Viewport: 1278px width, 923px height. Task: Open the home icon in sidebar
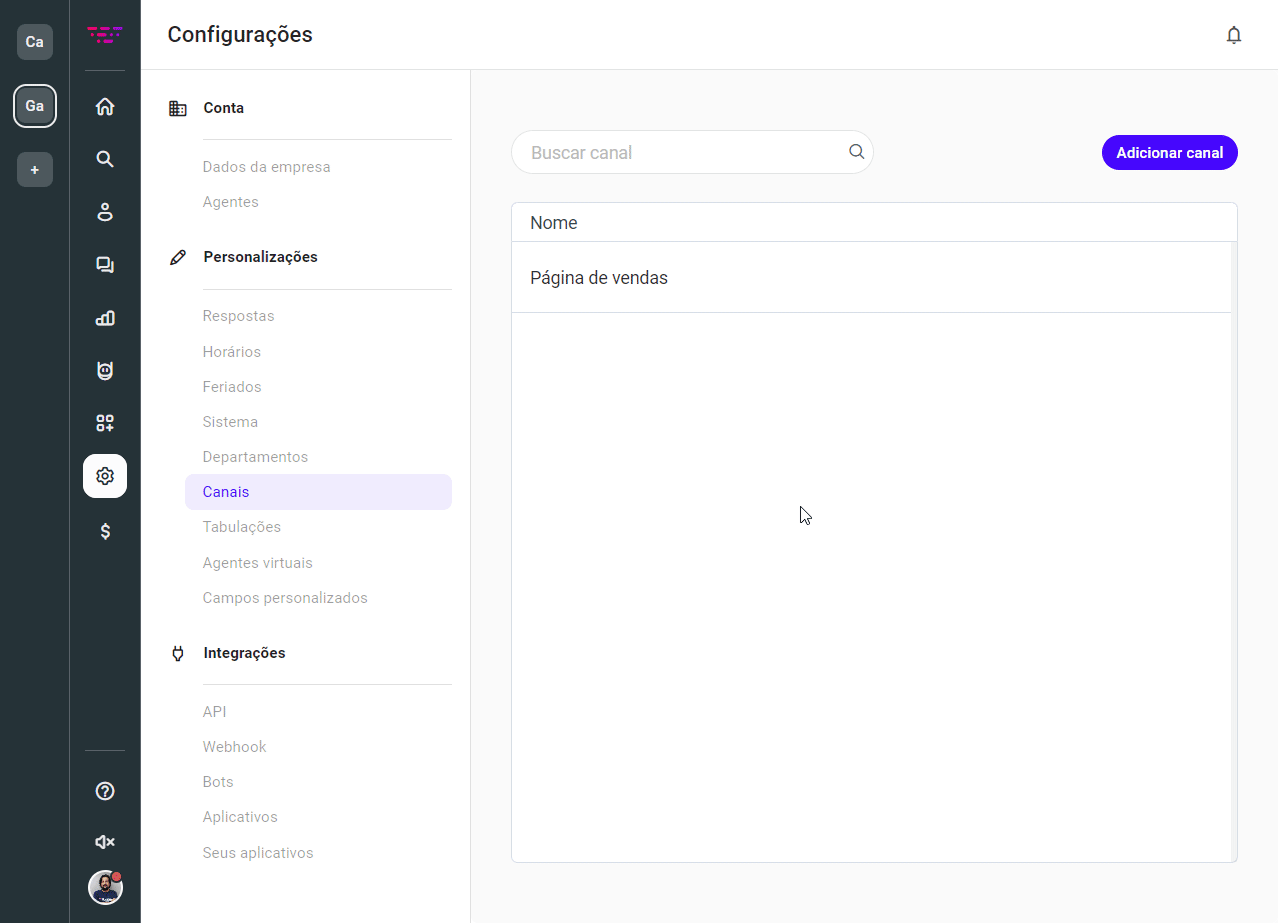coord(105,107)
